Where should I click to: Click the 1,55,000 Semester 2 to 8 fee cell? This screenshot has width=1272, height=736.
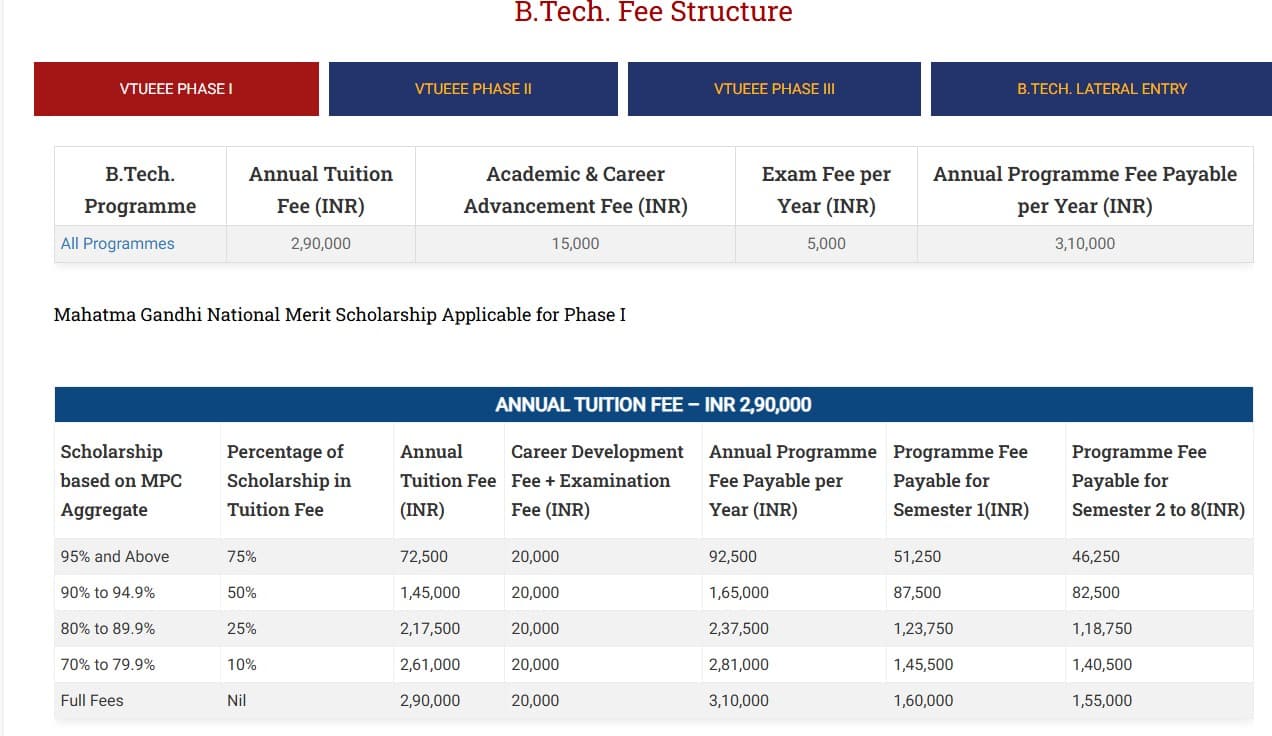(x=1102, y=701)
